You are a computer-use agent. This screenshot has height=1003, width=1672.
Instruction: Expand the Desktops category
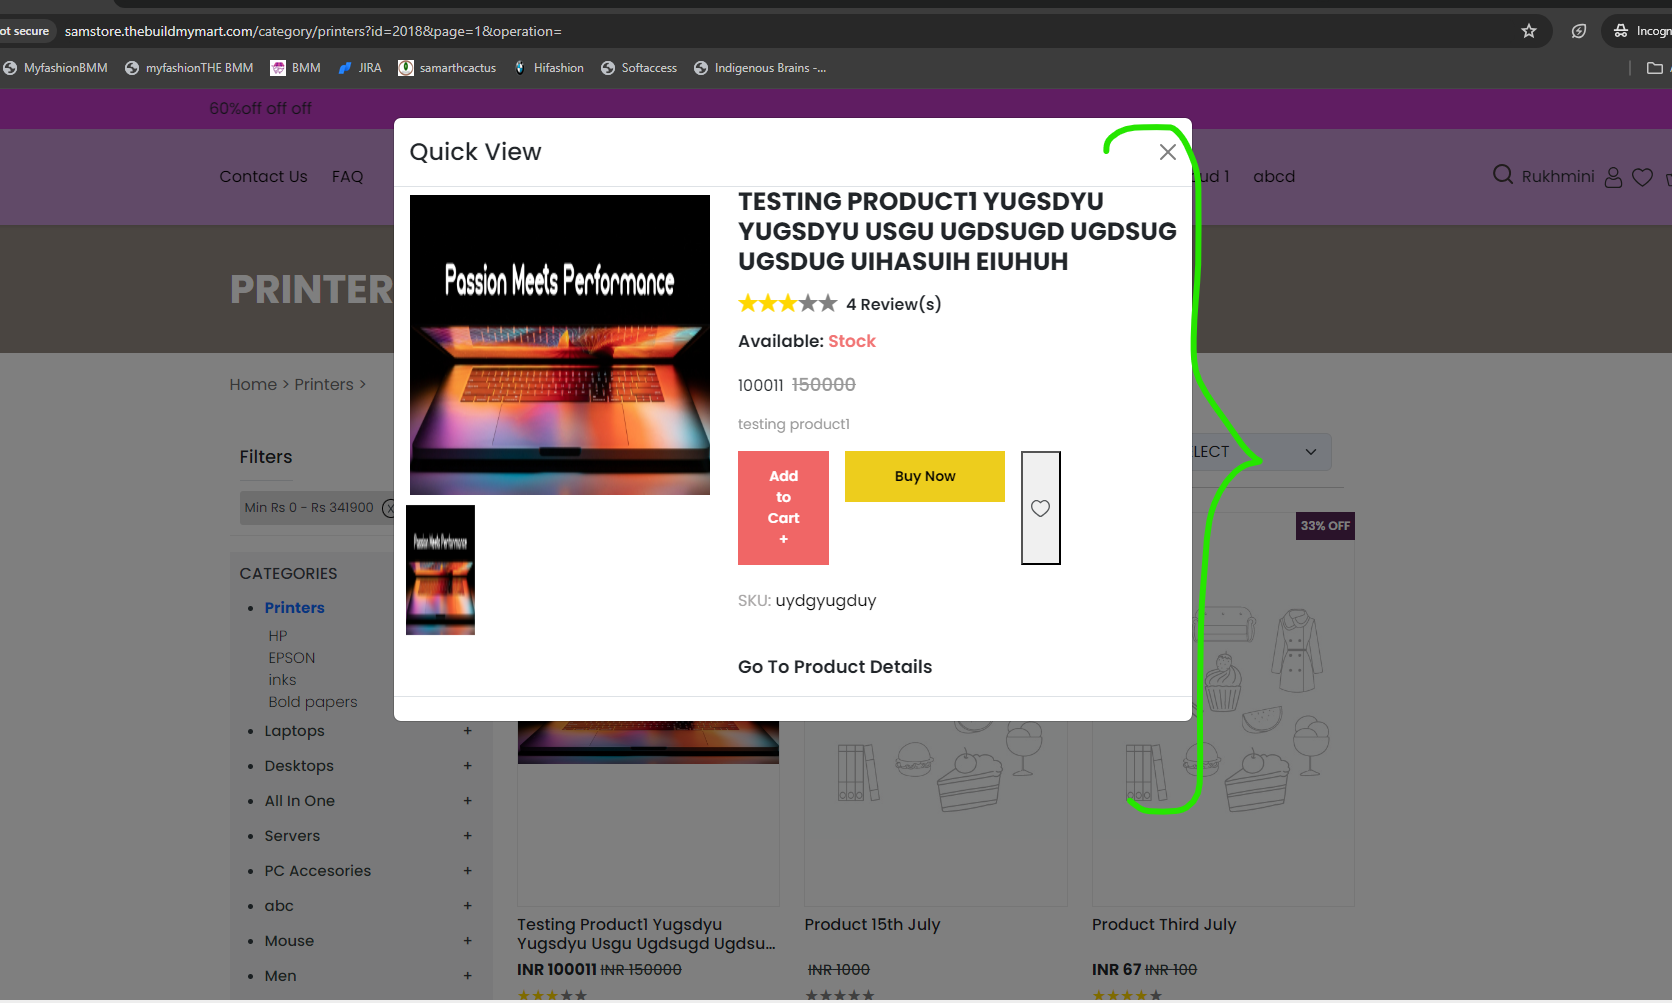467,766
